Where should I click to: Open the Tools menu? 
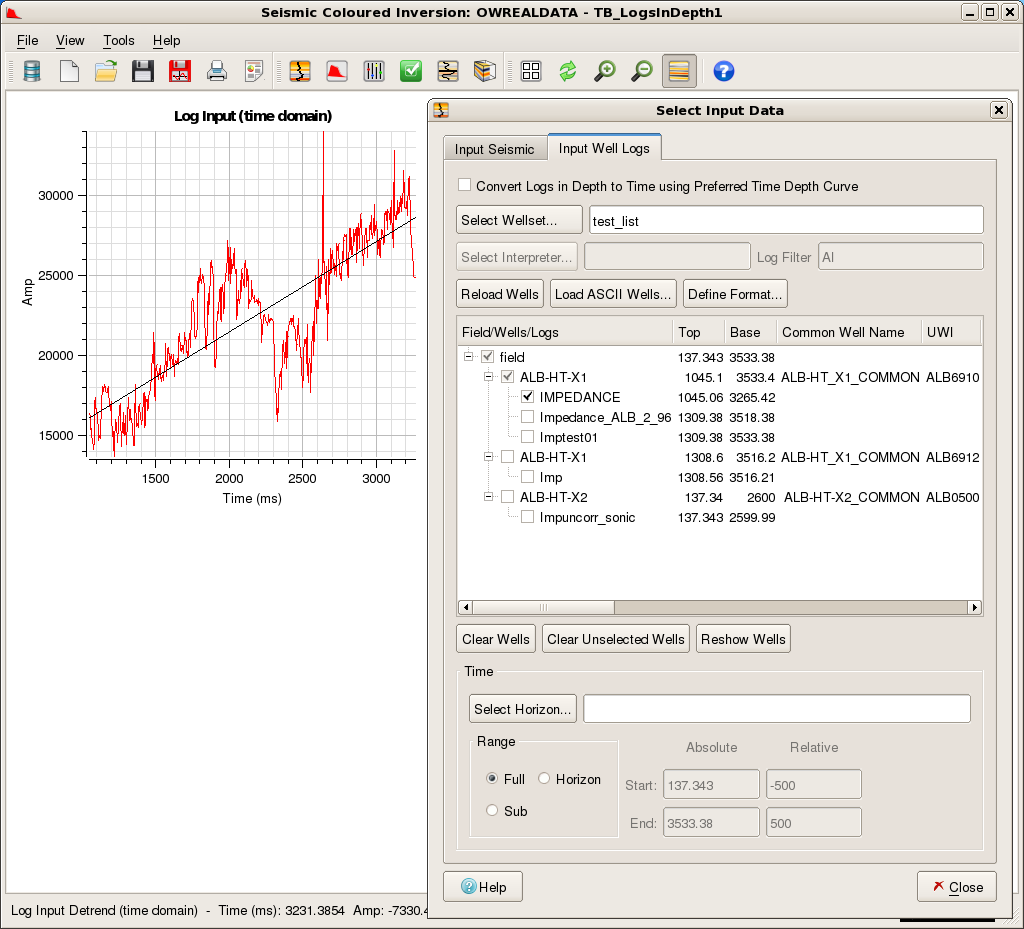pos(119,40)
